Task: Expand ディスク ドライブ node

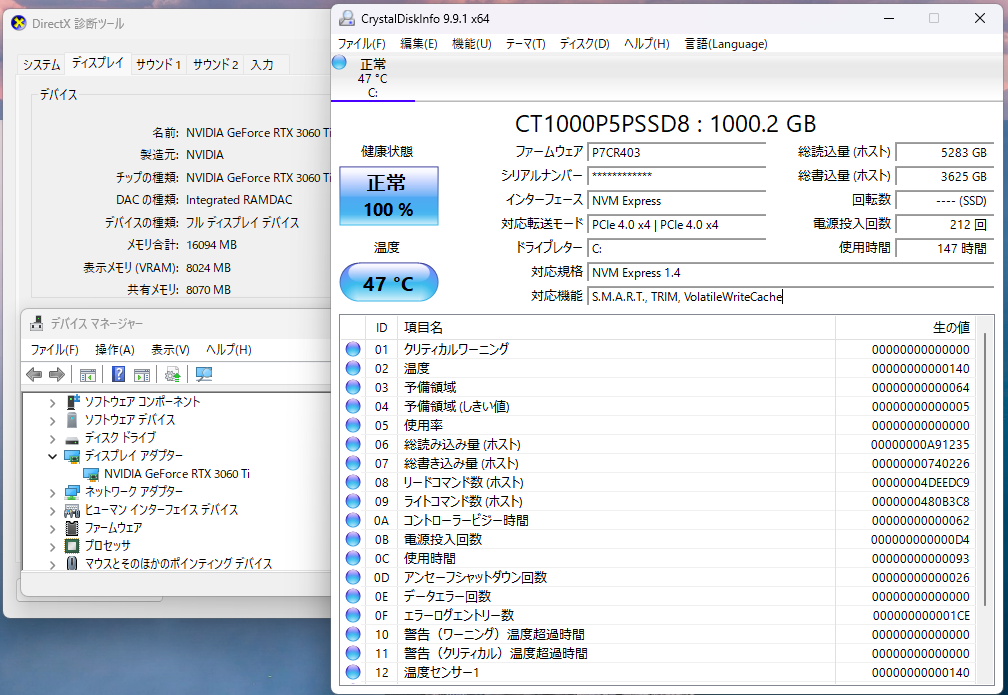Action: pyautogui.click(x=53, y=439)
